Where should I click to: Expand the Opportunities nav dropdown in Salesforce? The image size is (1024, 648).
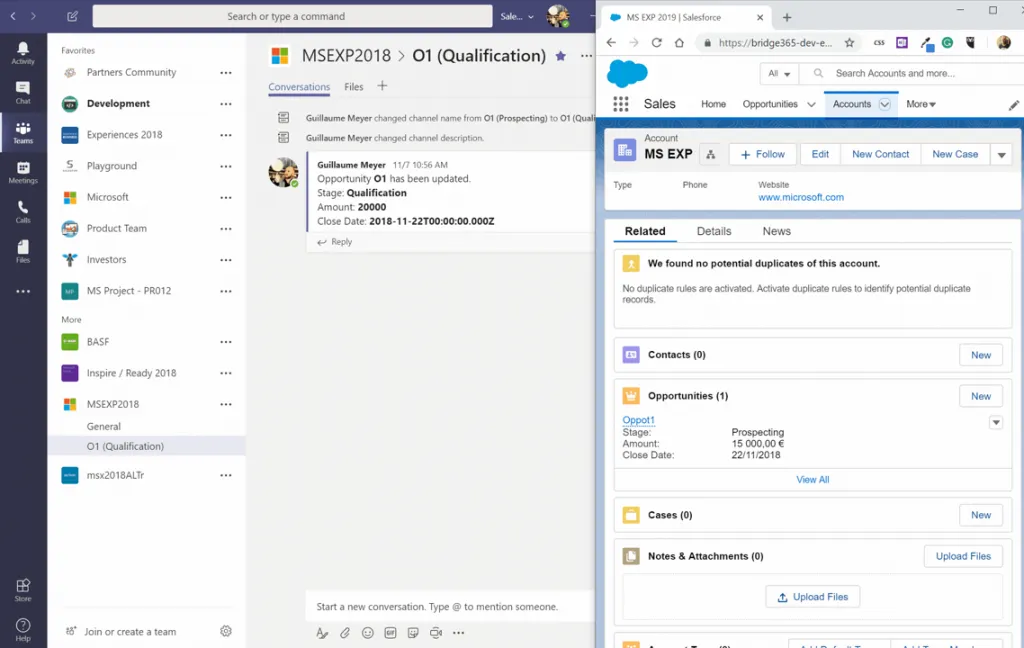811,105
